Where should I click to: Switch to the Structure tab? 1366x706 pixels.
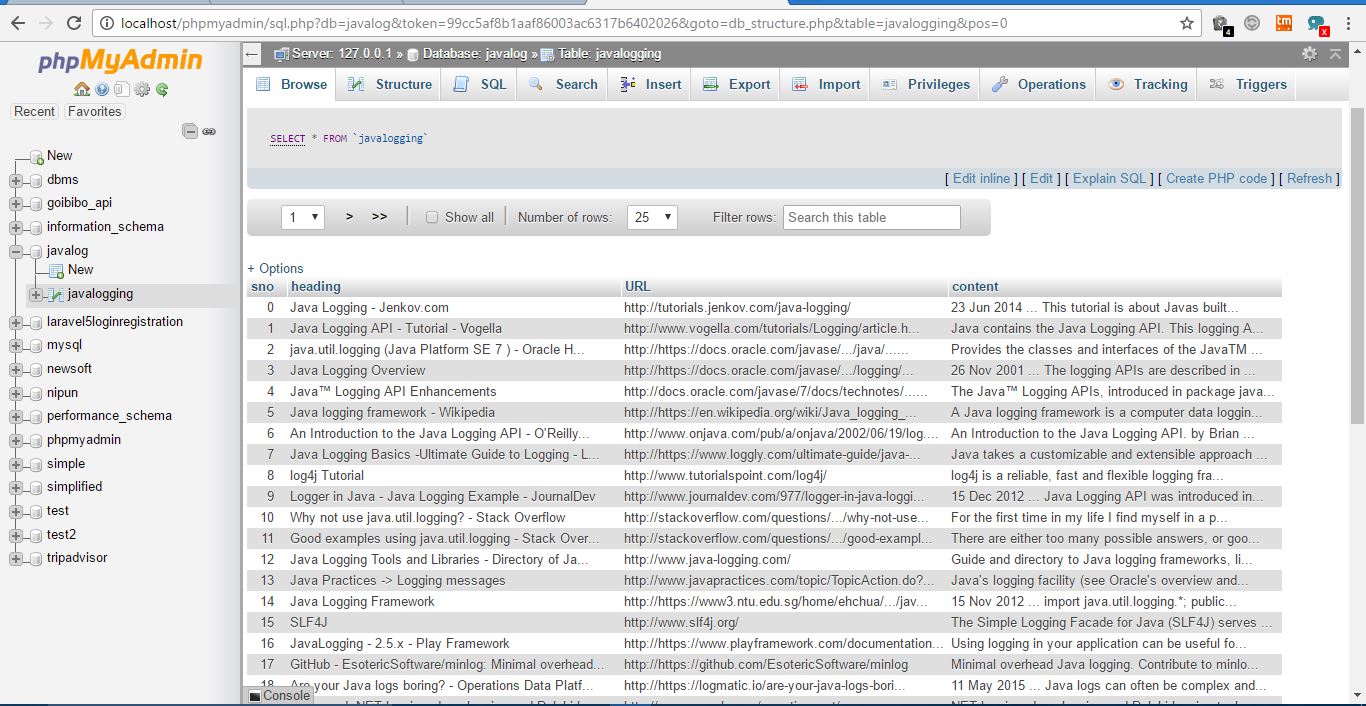tap(390, 84)
